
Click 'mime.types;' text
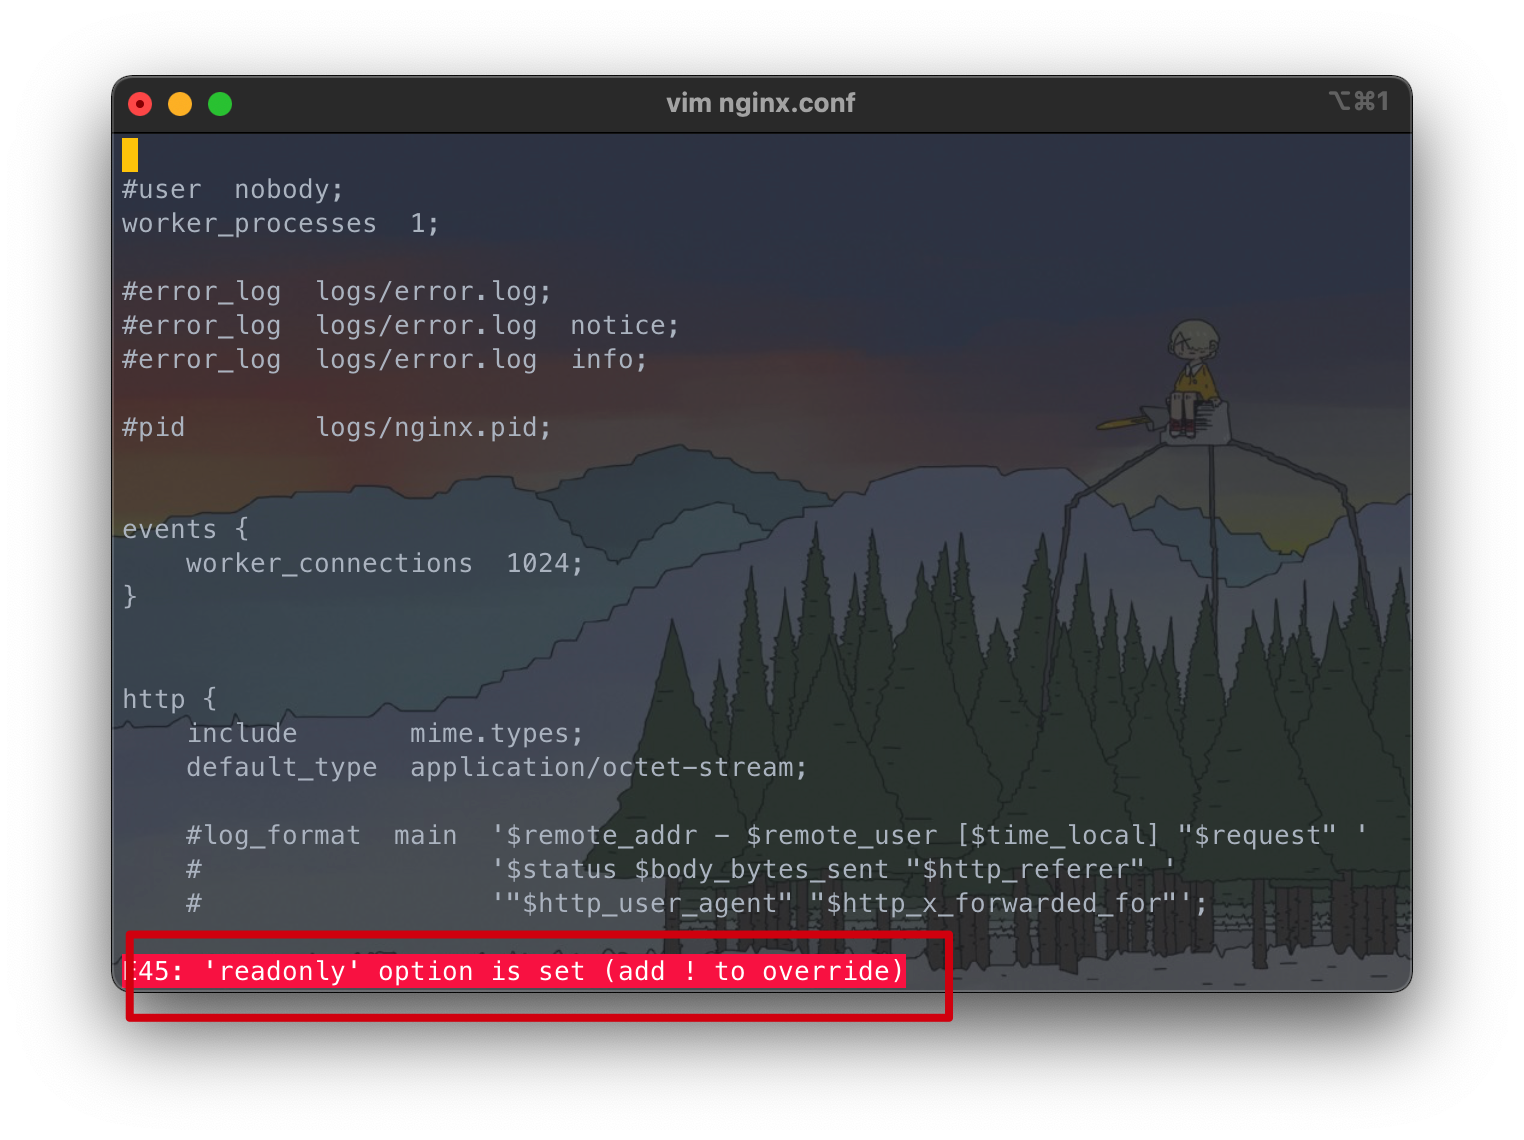tap(497, 734)
